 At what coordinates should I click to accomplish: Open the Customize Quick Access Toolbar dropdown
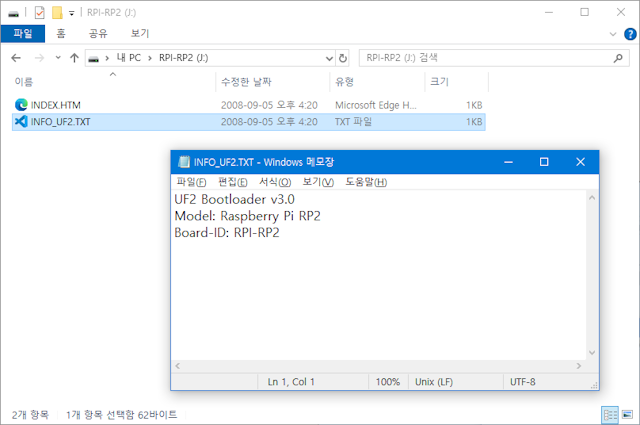coord(71,13)
